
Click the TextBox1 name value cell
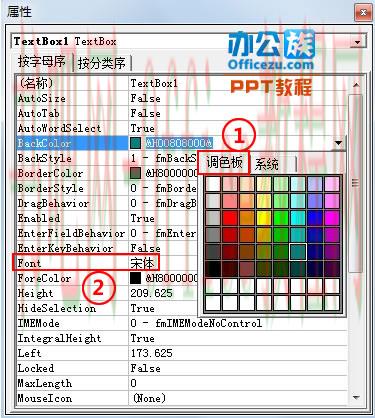238,83
